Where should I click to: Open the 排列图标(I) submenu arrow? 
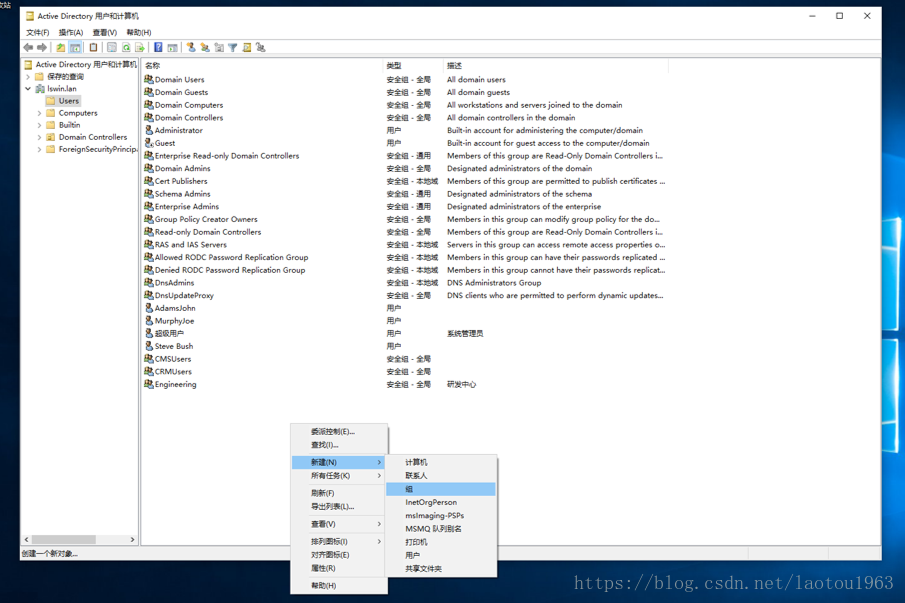[379, 541]
